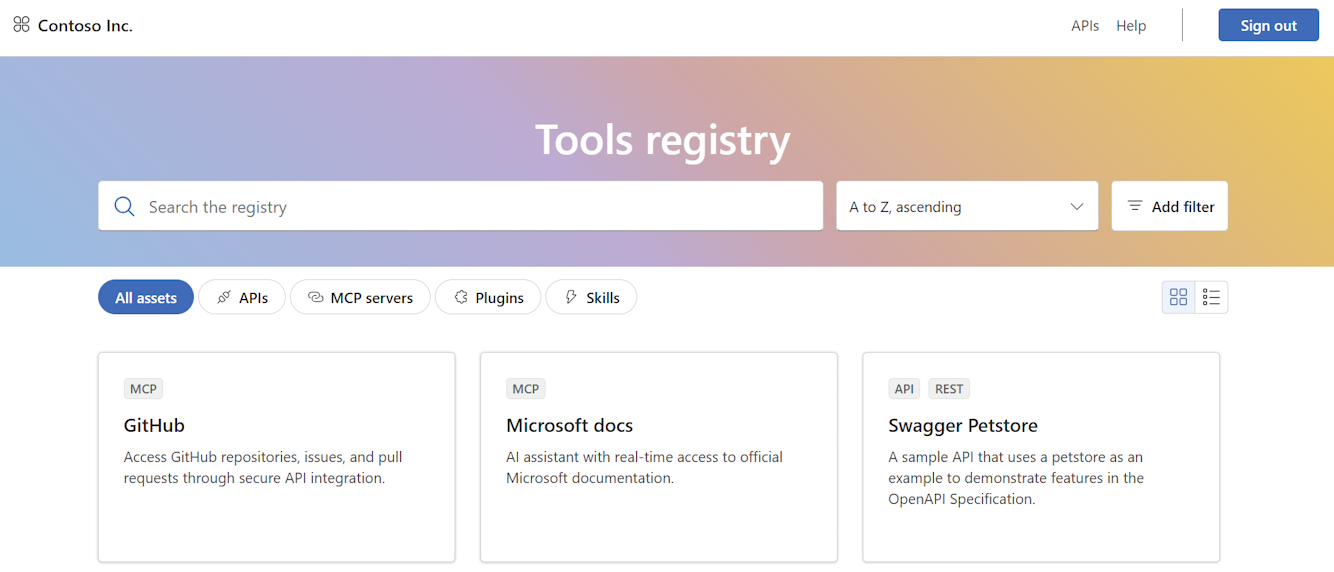
Task: Click the MCP servers cloud icon
Action: [x=315, y=297]
